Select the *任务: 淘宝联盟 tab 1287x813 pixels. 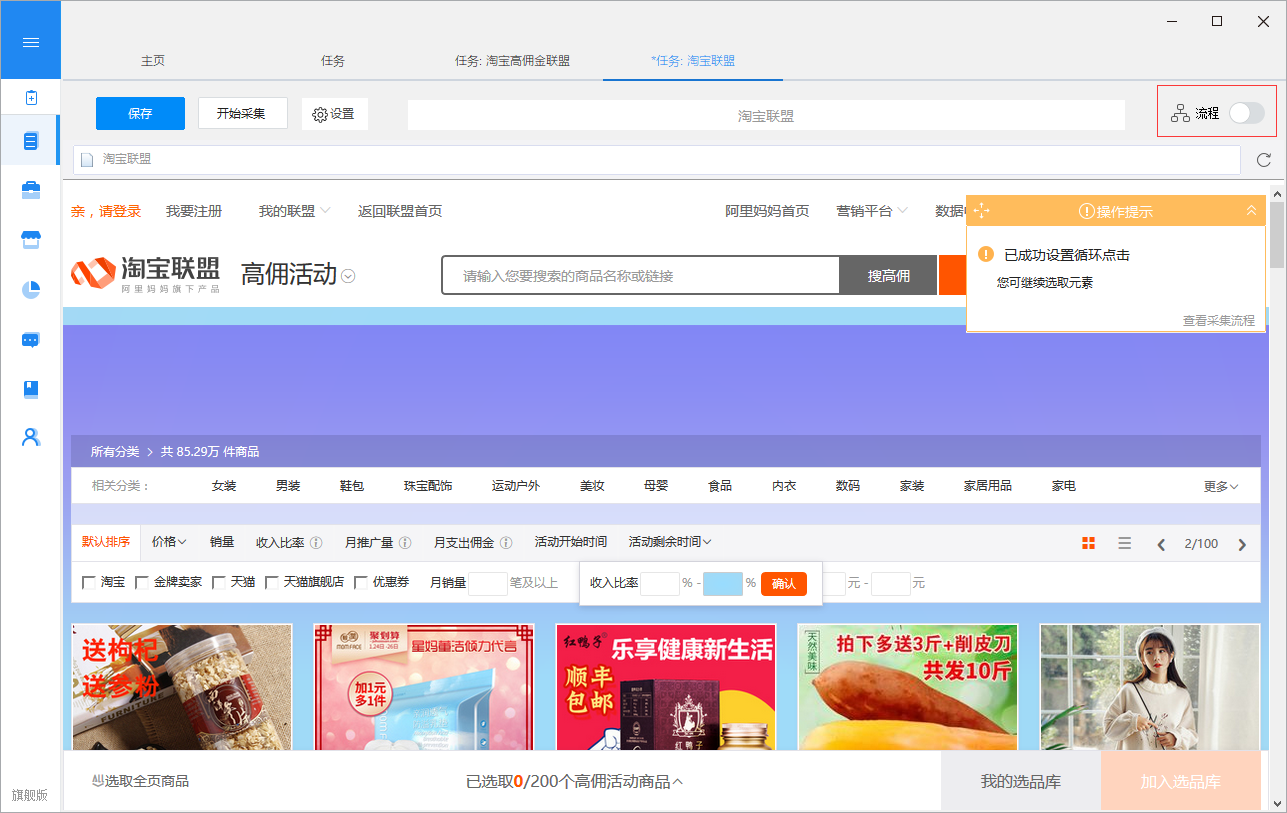(693, 60)
